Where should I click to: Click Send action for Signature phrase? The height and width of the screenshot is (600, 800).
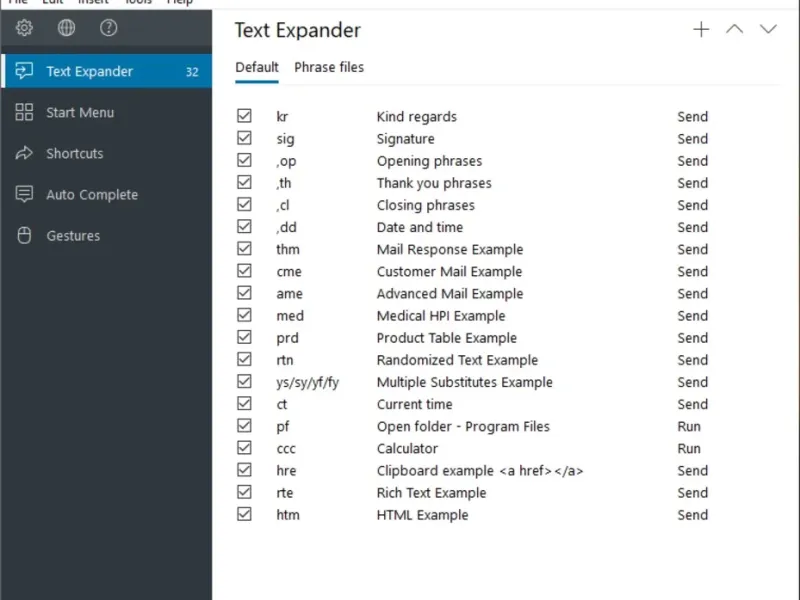click(692, 139)
